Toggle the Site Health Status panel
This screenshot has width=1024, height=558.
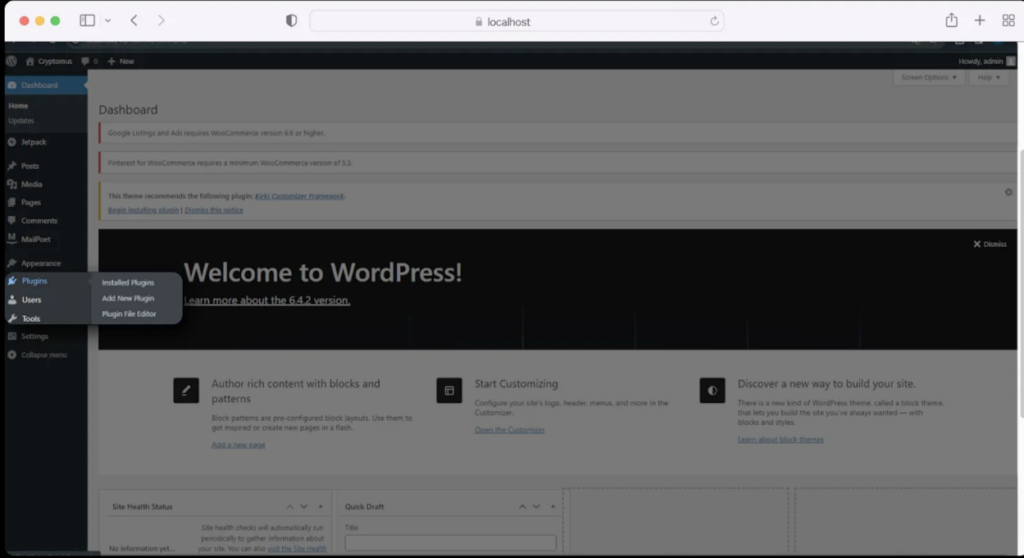click(x=320, y=507)
